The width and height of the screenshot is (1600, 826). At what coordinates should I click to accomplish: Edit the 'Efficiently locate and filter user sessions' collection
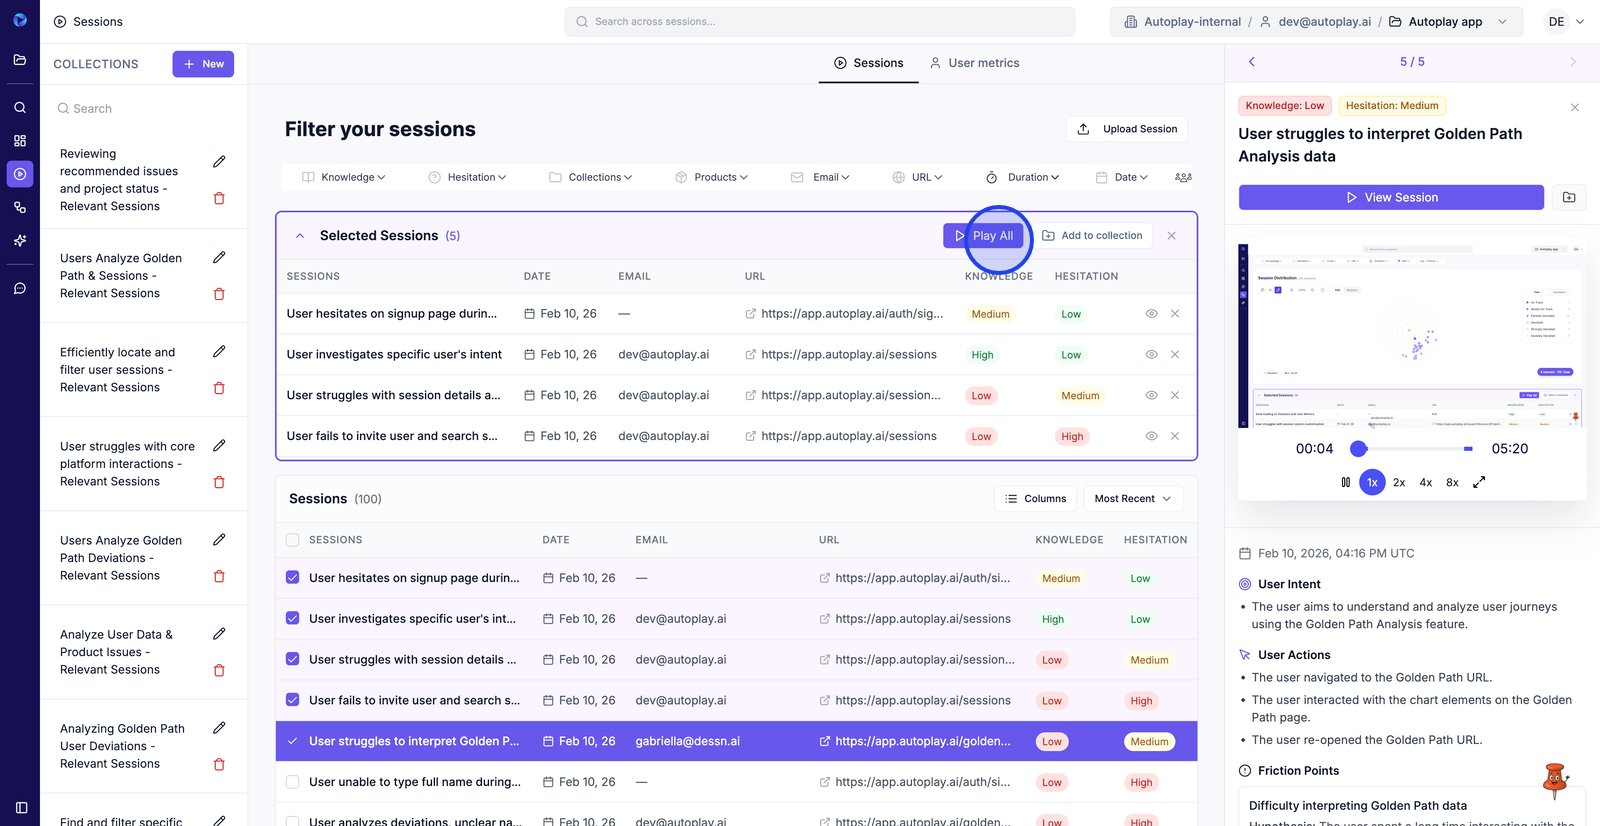[219, 352]
